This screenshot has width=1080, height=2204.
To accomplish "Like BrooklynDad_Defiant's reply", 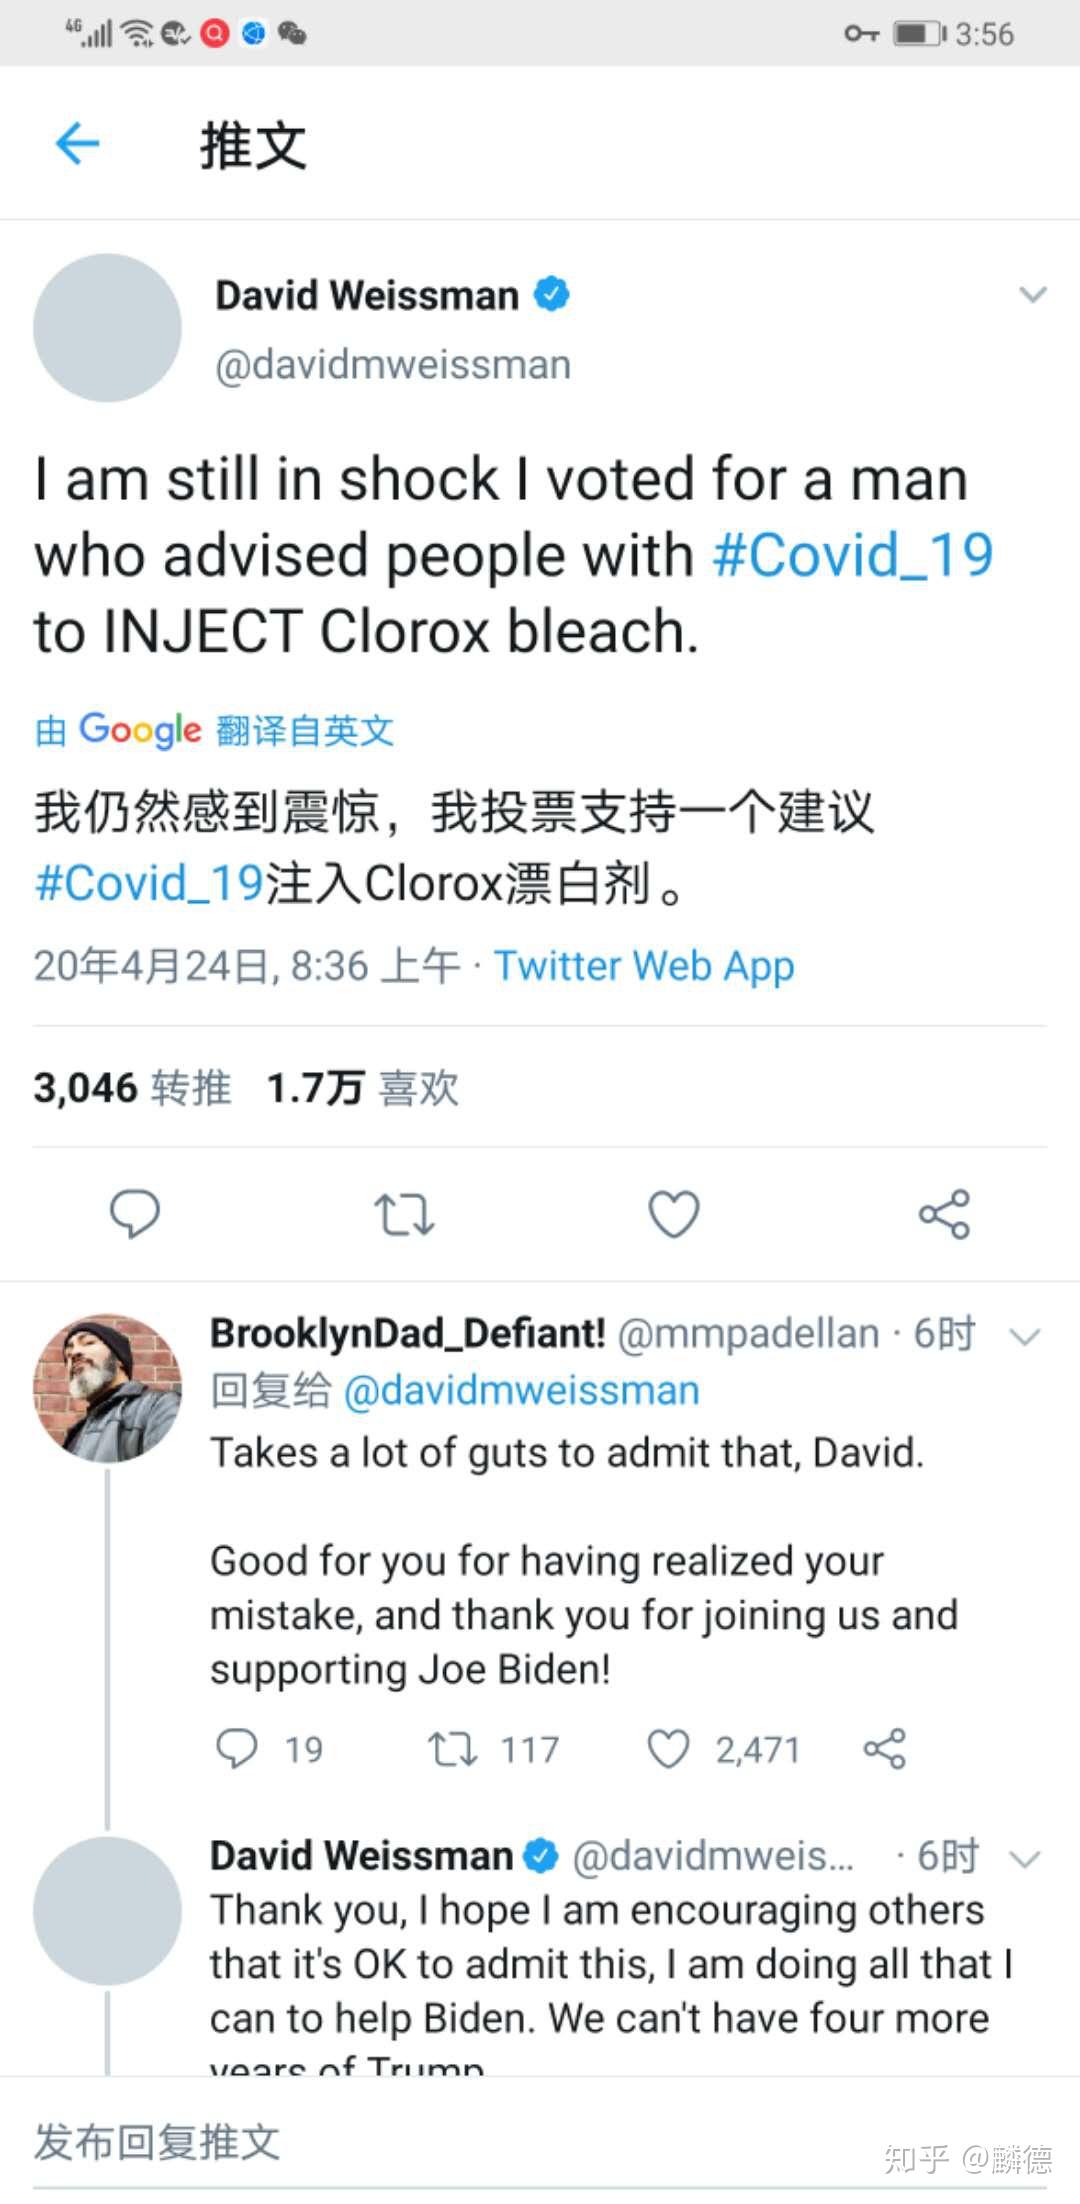I will pyautogui.click(x=668, y=1749).
